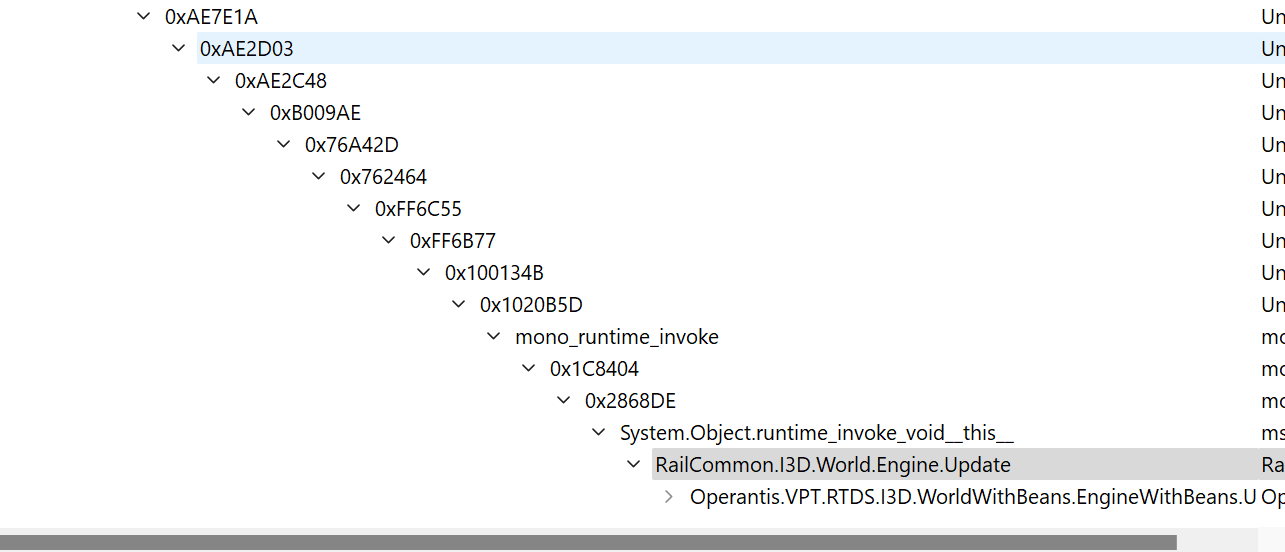Select the 0xAE2D03 highlighted row
The width and height of the screenshot is (1285, 552).
click(246, 49)
